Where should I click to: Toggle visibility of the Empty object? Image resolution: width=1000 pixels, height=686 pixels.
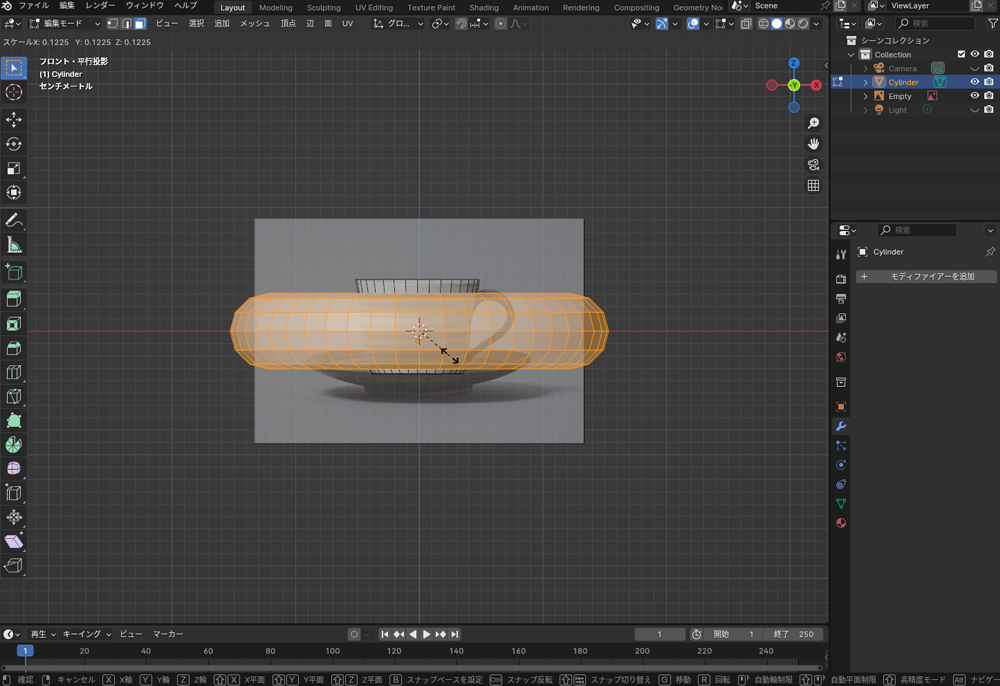point(975,96)
